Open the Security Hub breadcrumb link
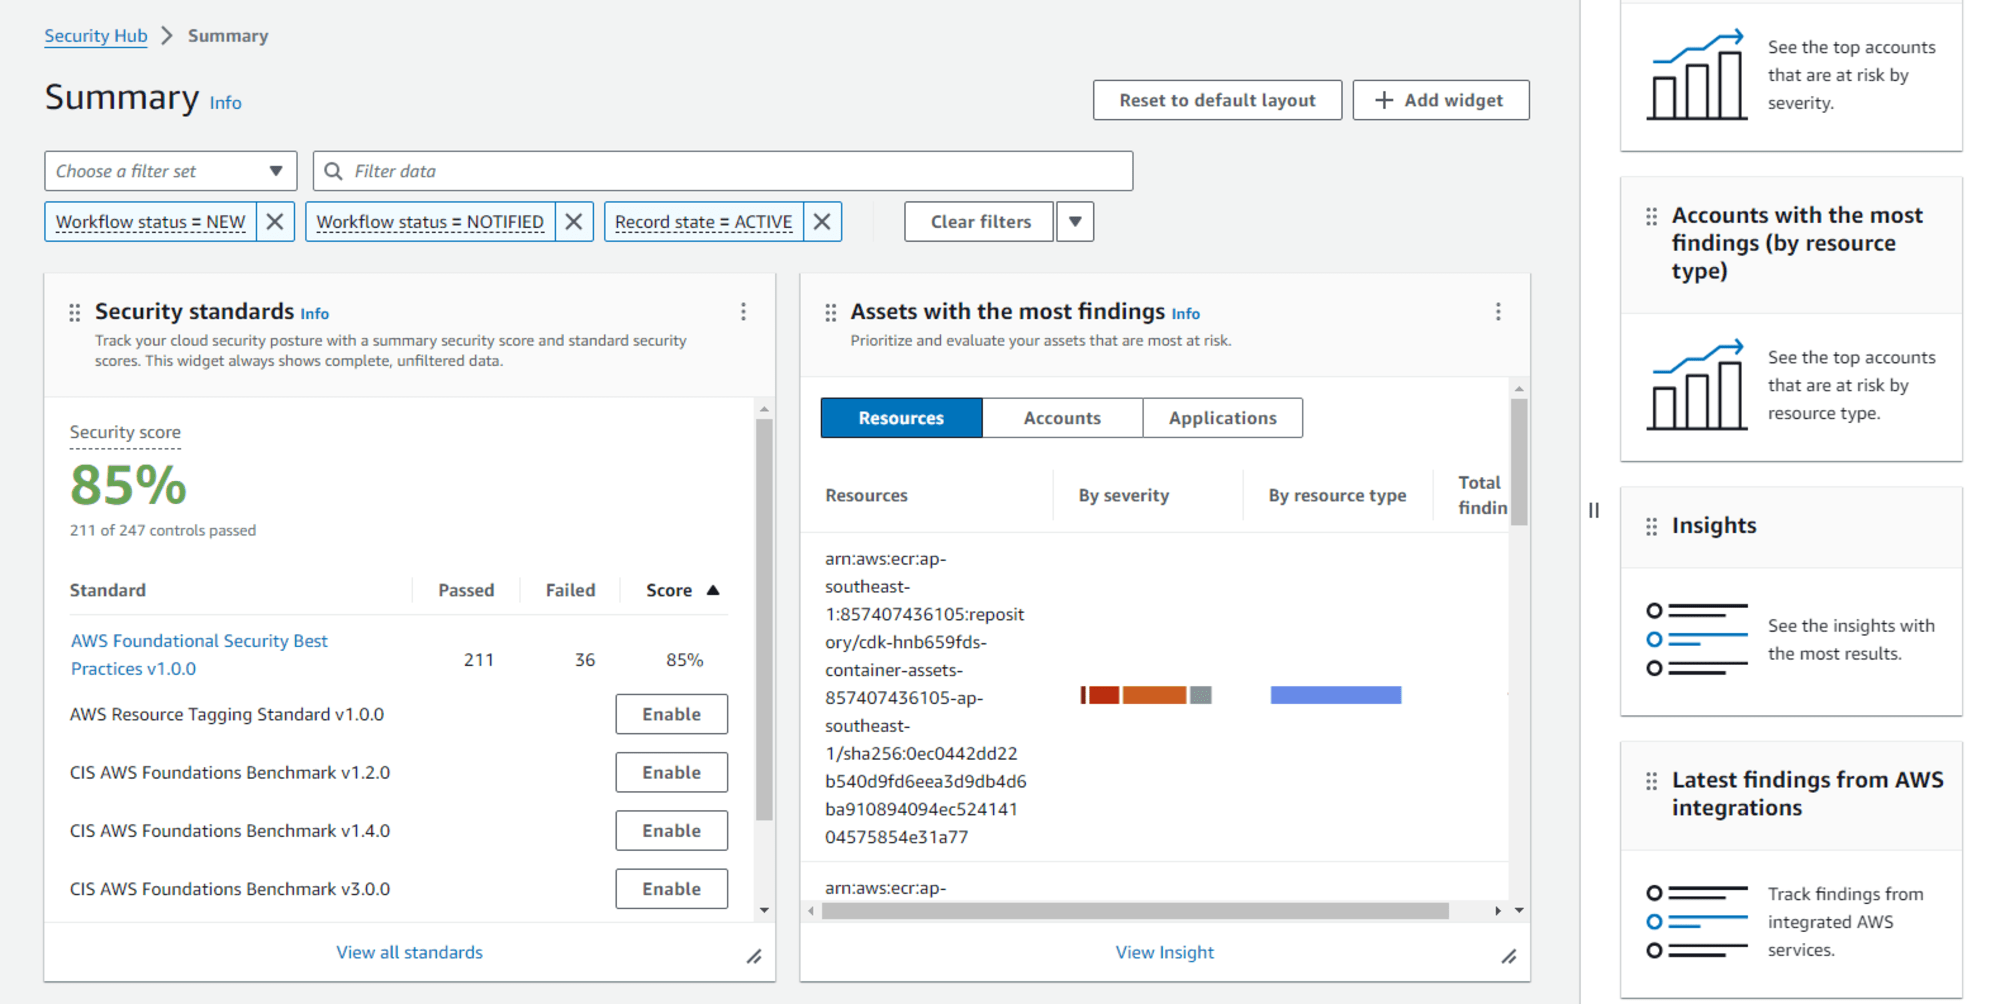 tap(96, 36)
